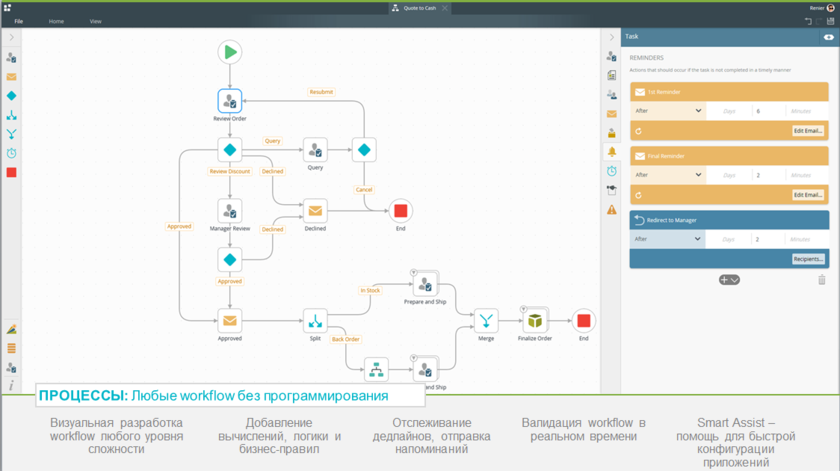Click the Recipients button
Image resolution: width=840 pixels, height=471 pixels.
(x=807, y=259)
